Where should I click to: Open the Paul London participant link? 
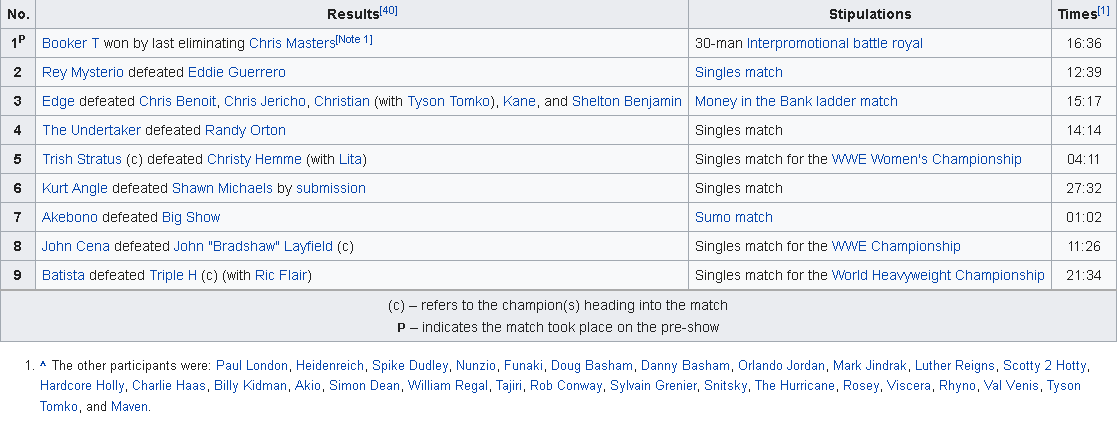pos(251,366)
